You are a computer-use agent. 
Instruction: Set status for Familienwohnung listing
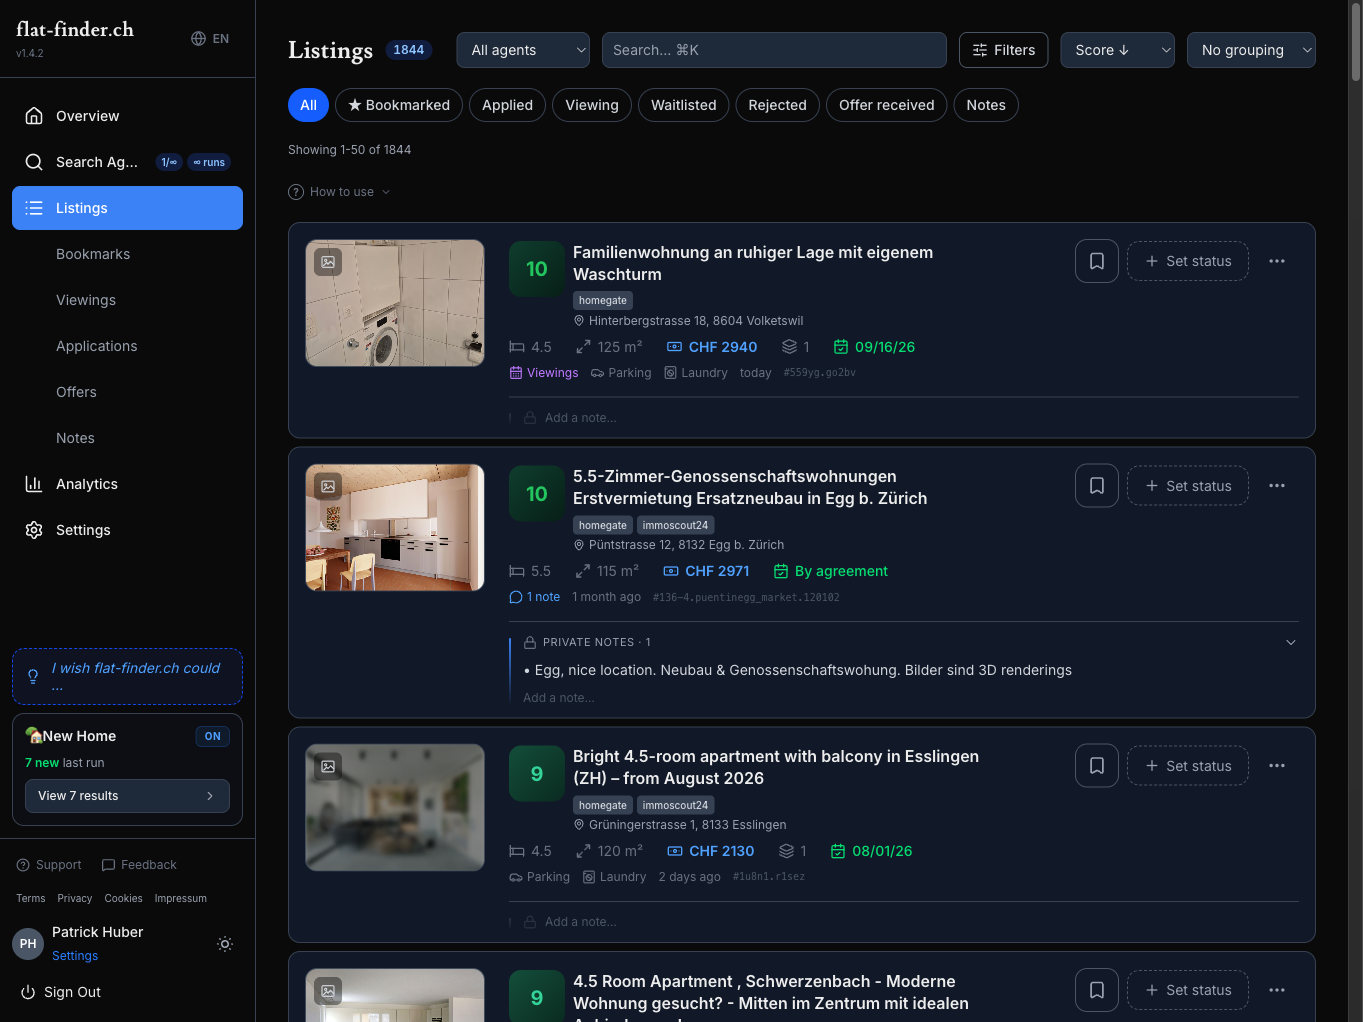point(1188,261)
